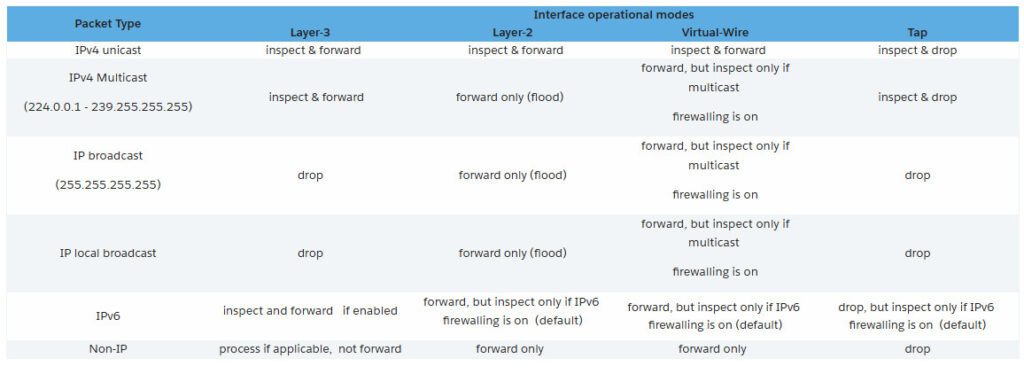Click the IP broadcast Layer-3 drop cell
The width and height of the screenshot is (1024, 374).
coord(310,176)
